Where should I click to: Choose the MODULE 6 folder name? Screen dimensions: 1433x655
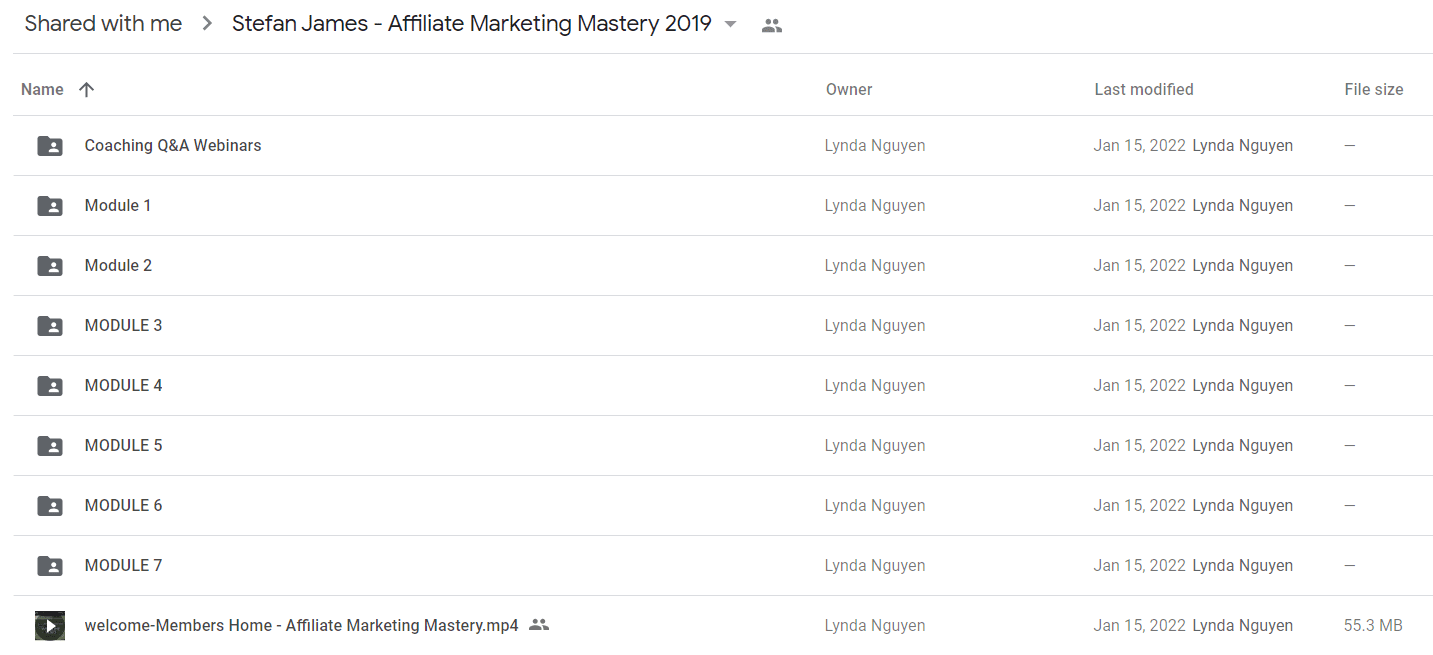click(x=123, y=505)
